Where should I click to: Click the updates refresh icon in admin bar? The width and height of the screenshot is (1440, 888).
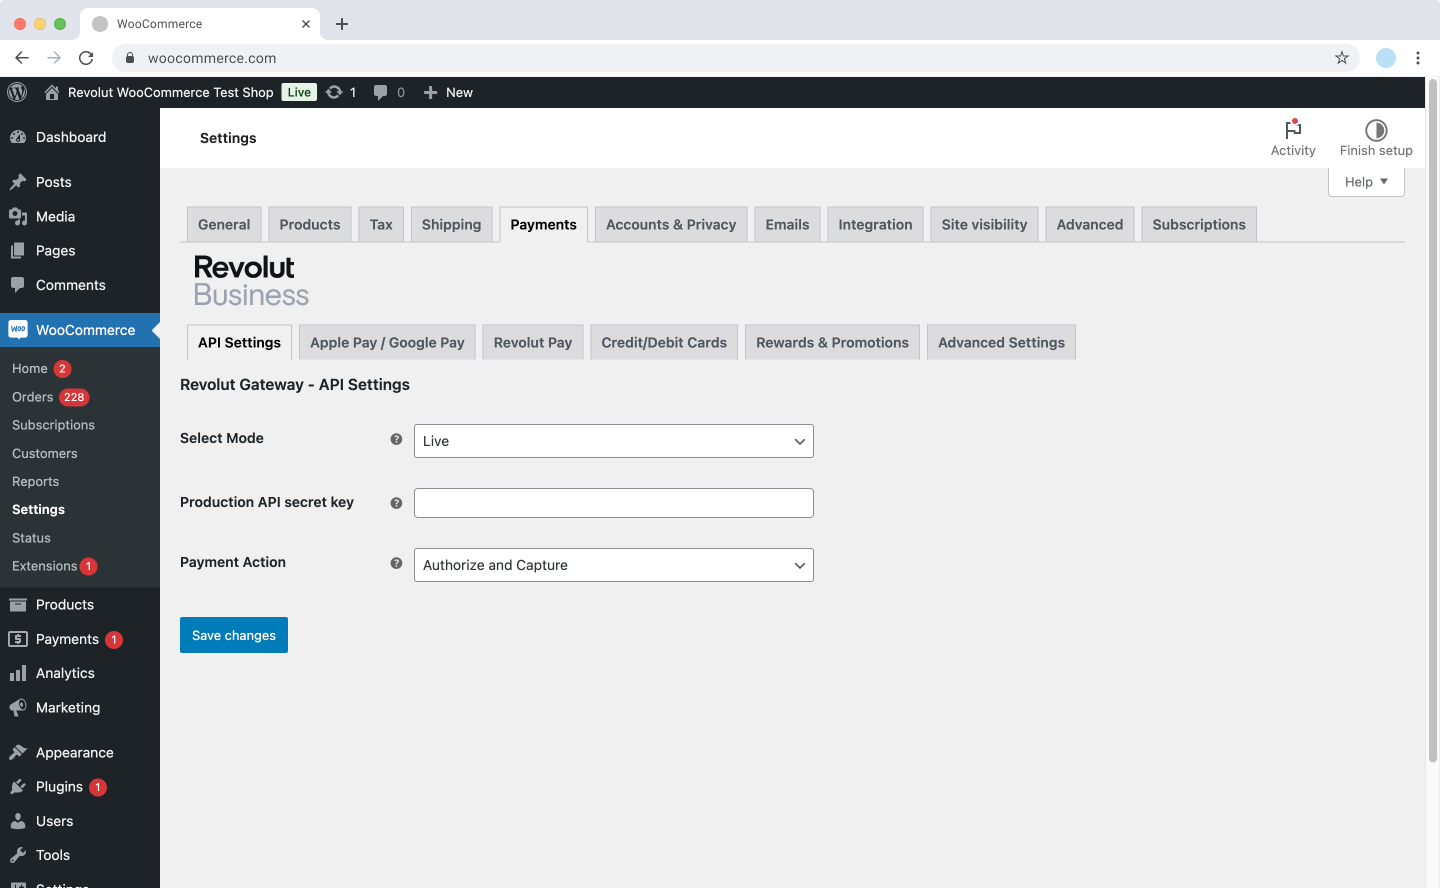pos(334,92)
